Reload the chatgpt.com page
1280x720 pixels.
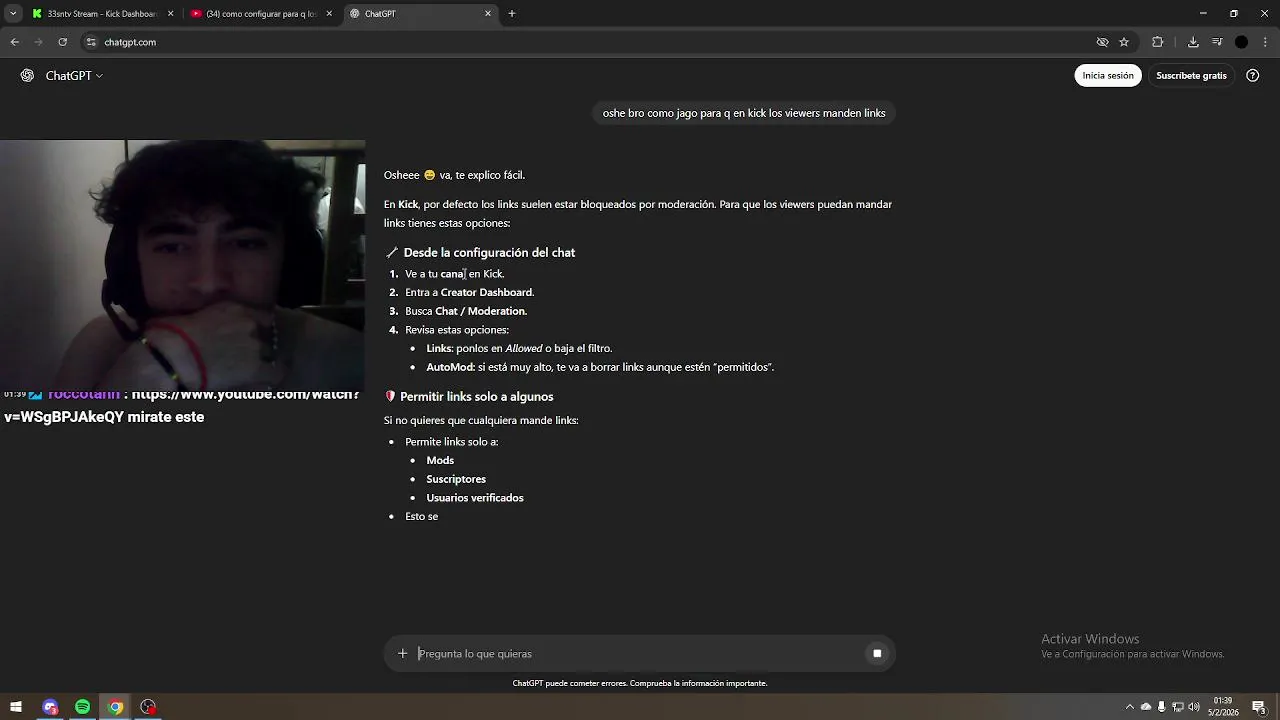[63, 42]
